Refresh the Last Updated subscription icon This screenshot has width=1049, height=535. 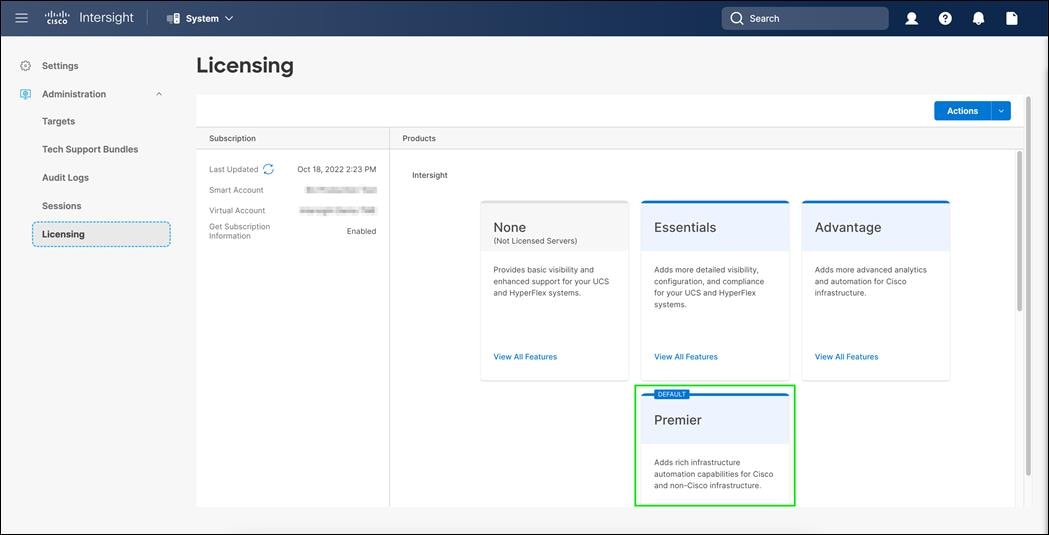coord(268,169)
